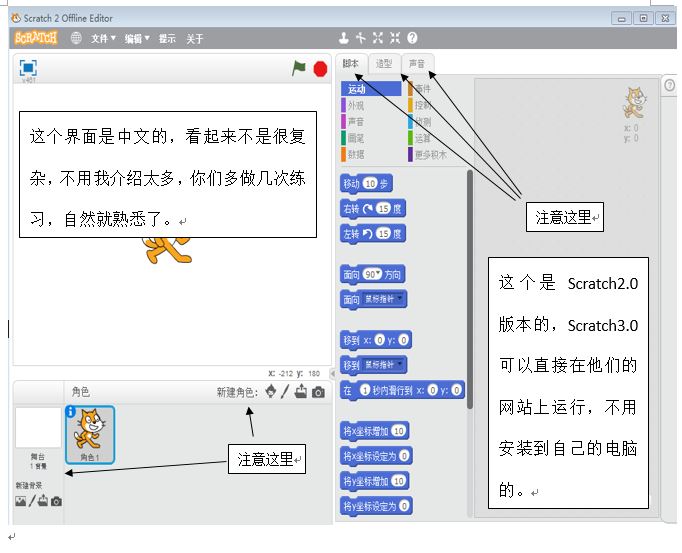Edit x value in 移到 x y block
The width and height of the screenshot is (682, 553).
380,340
